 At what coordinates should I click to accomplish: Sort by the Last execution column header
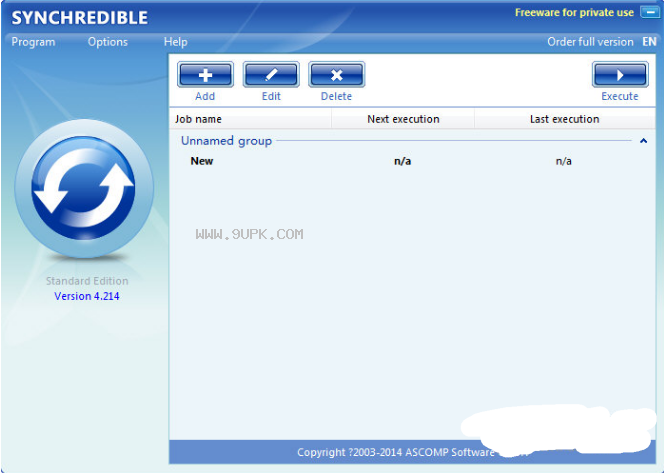coord(565,119)
